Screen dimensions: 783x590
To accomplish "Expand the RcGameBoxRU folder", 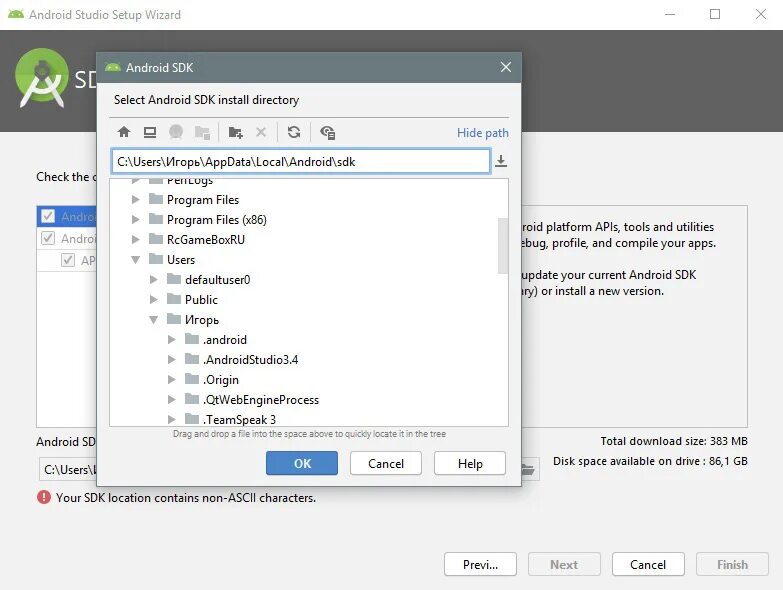I will (x=135, y=240).
